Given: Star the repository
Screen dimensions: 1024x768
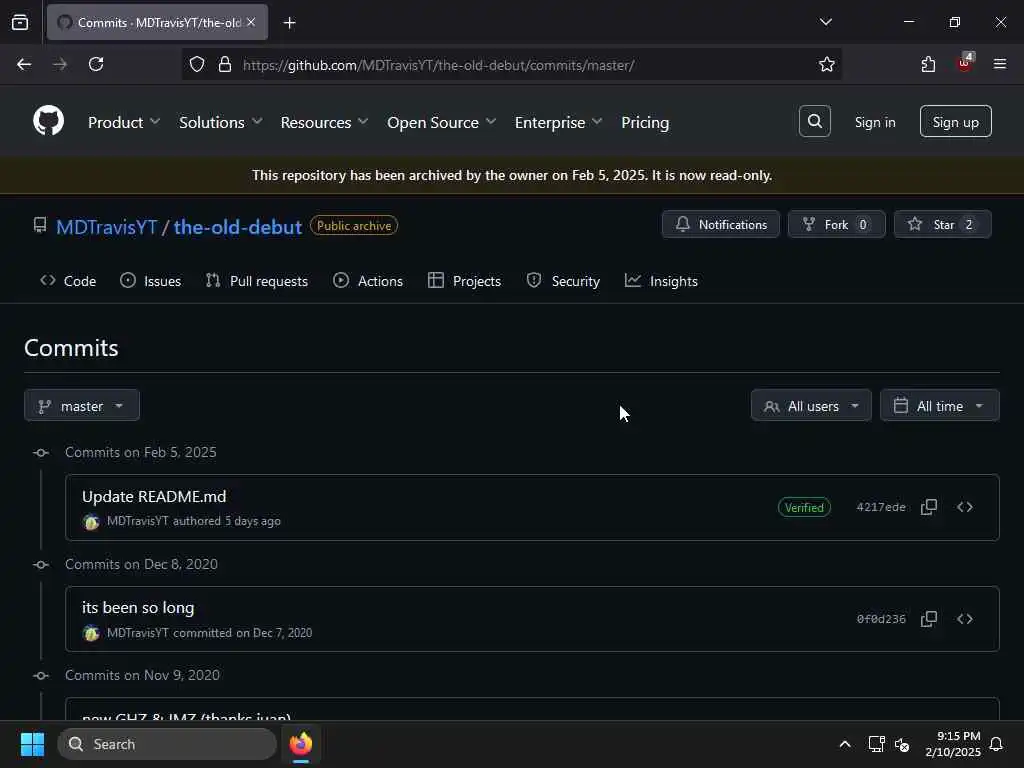Looking at the screenshot, I should tap(942, 224).
